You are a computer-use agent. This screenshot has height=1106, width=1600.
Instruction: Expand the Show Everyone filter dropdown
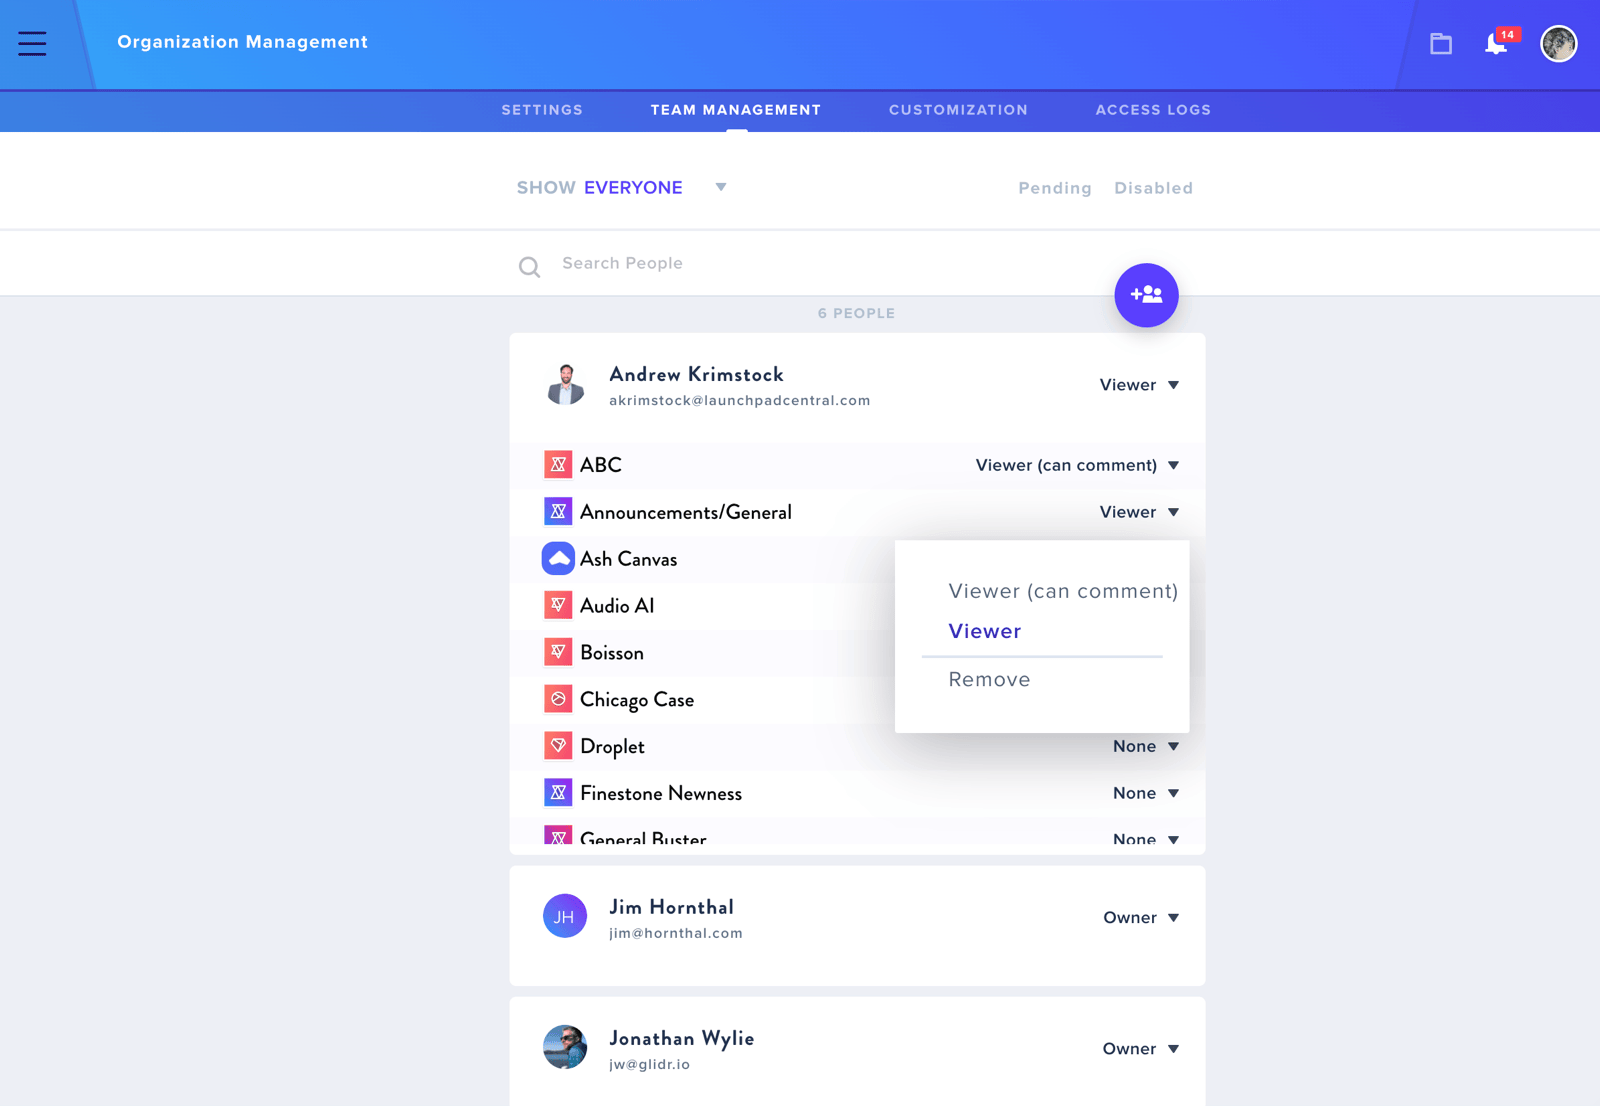[x=621, y=188]
